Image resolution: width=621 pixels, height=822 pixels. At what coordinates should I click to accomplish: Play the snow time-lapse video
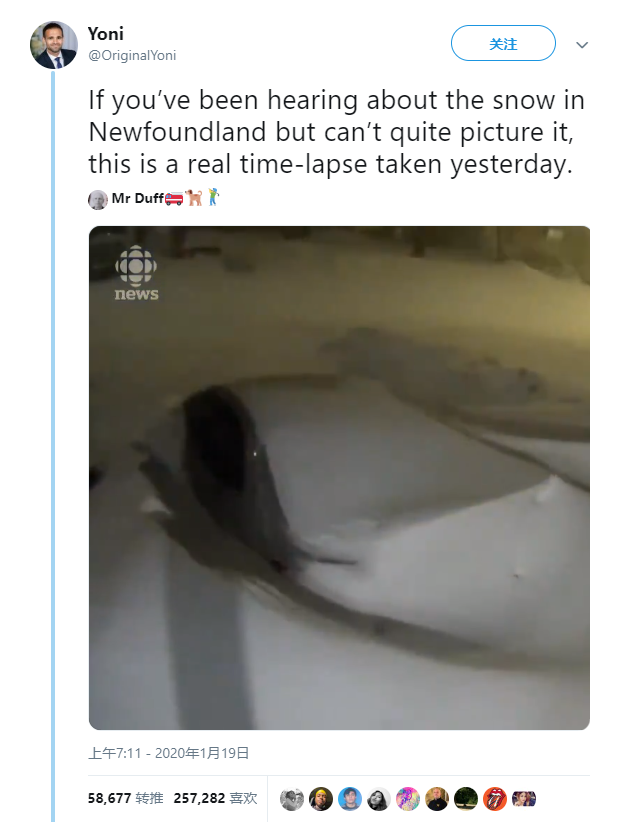pos(339,478)
